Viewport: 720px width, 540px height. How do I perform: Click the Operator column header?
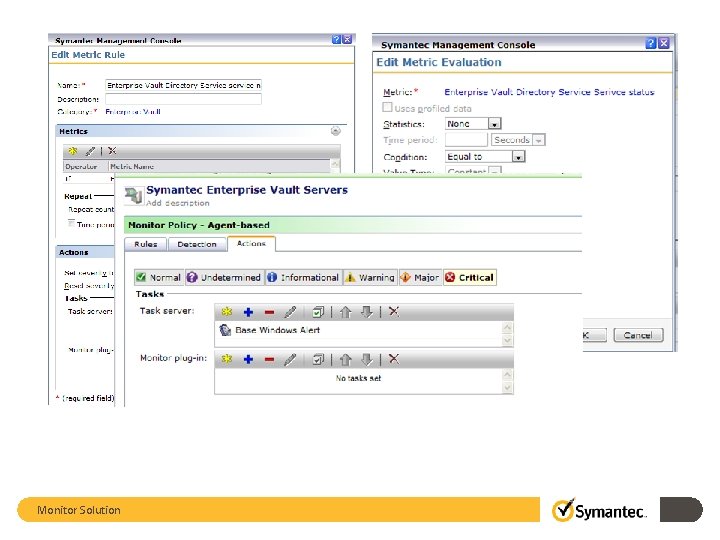coord(85,166)
